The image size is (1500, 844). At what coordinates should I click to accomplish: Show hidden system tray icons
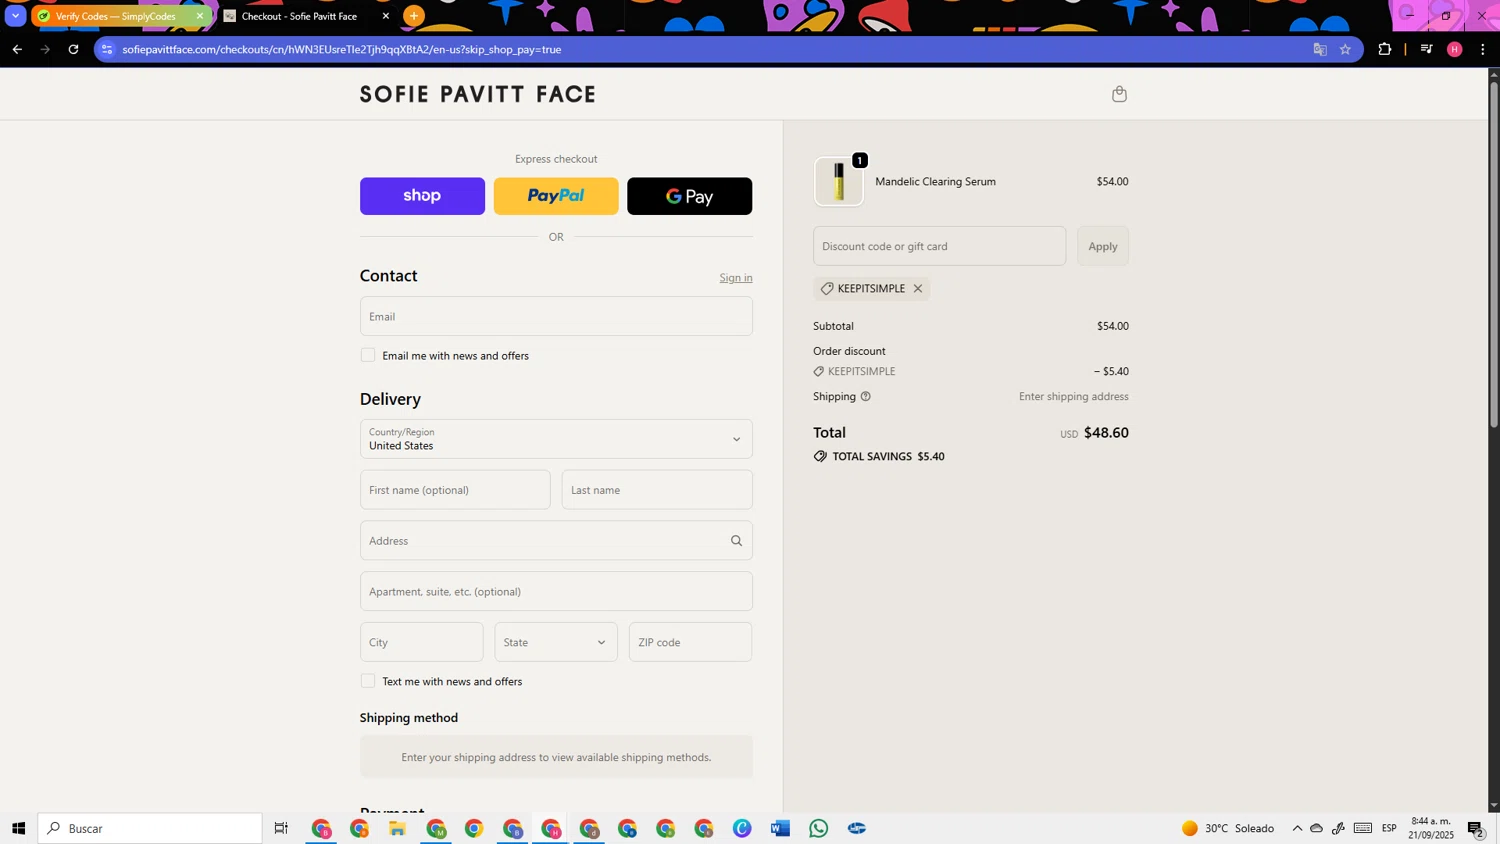click(x=1297, y=828)
